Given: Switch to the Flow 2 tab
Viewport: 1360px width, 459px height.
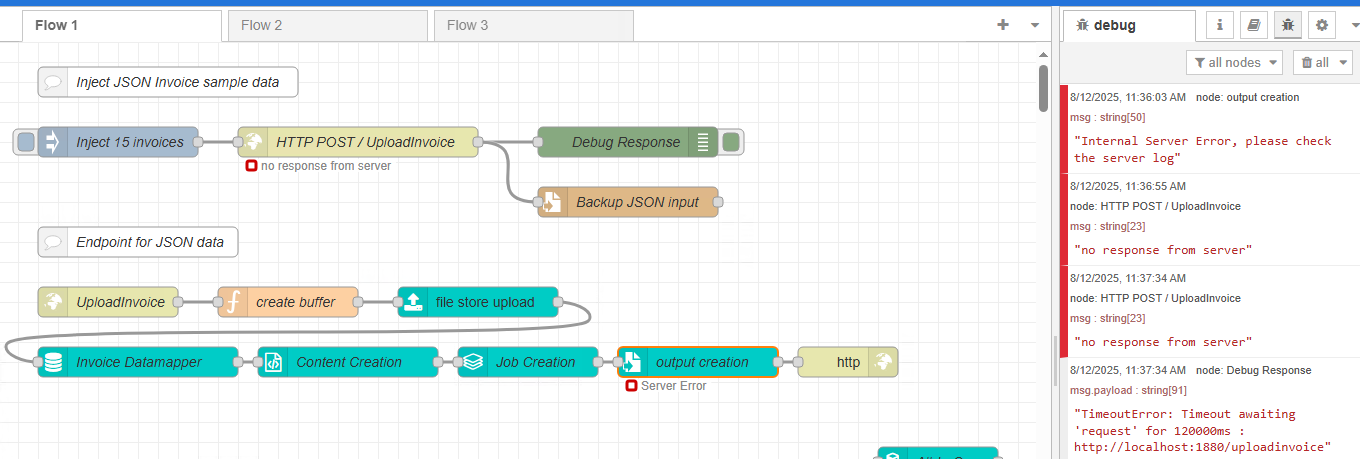Looking at the screenshot, I should click(326, 25).
